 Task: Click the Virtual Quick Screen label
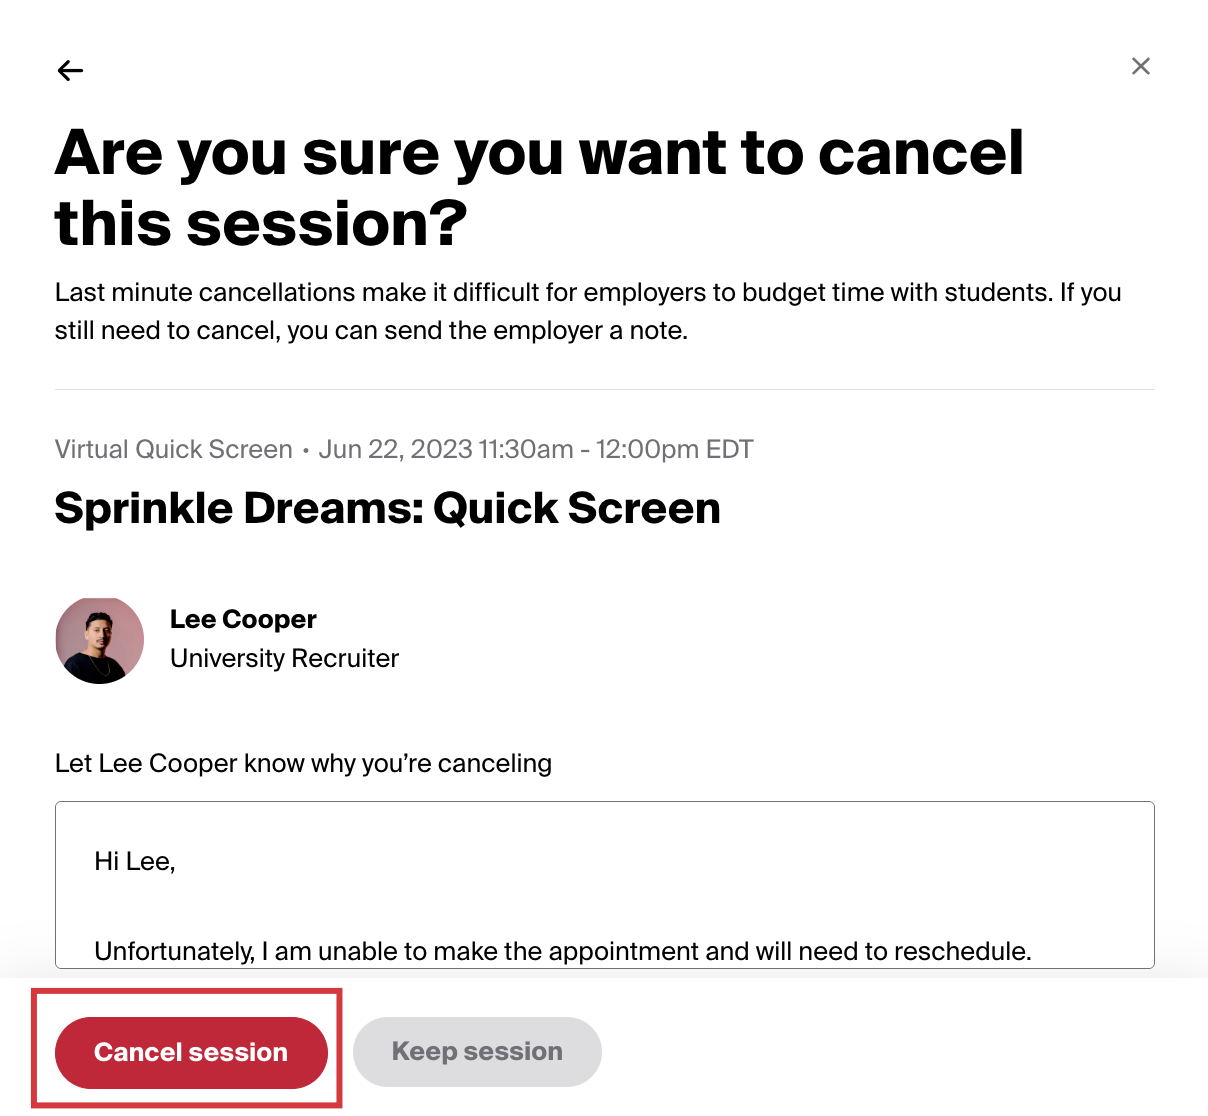173,449
